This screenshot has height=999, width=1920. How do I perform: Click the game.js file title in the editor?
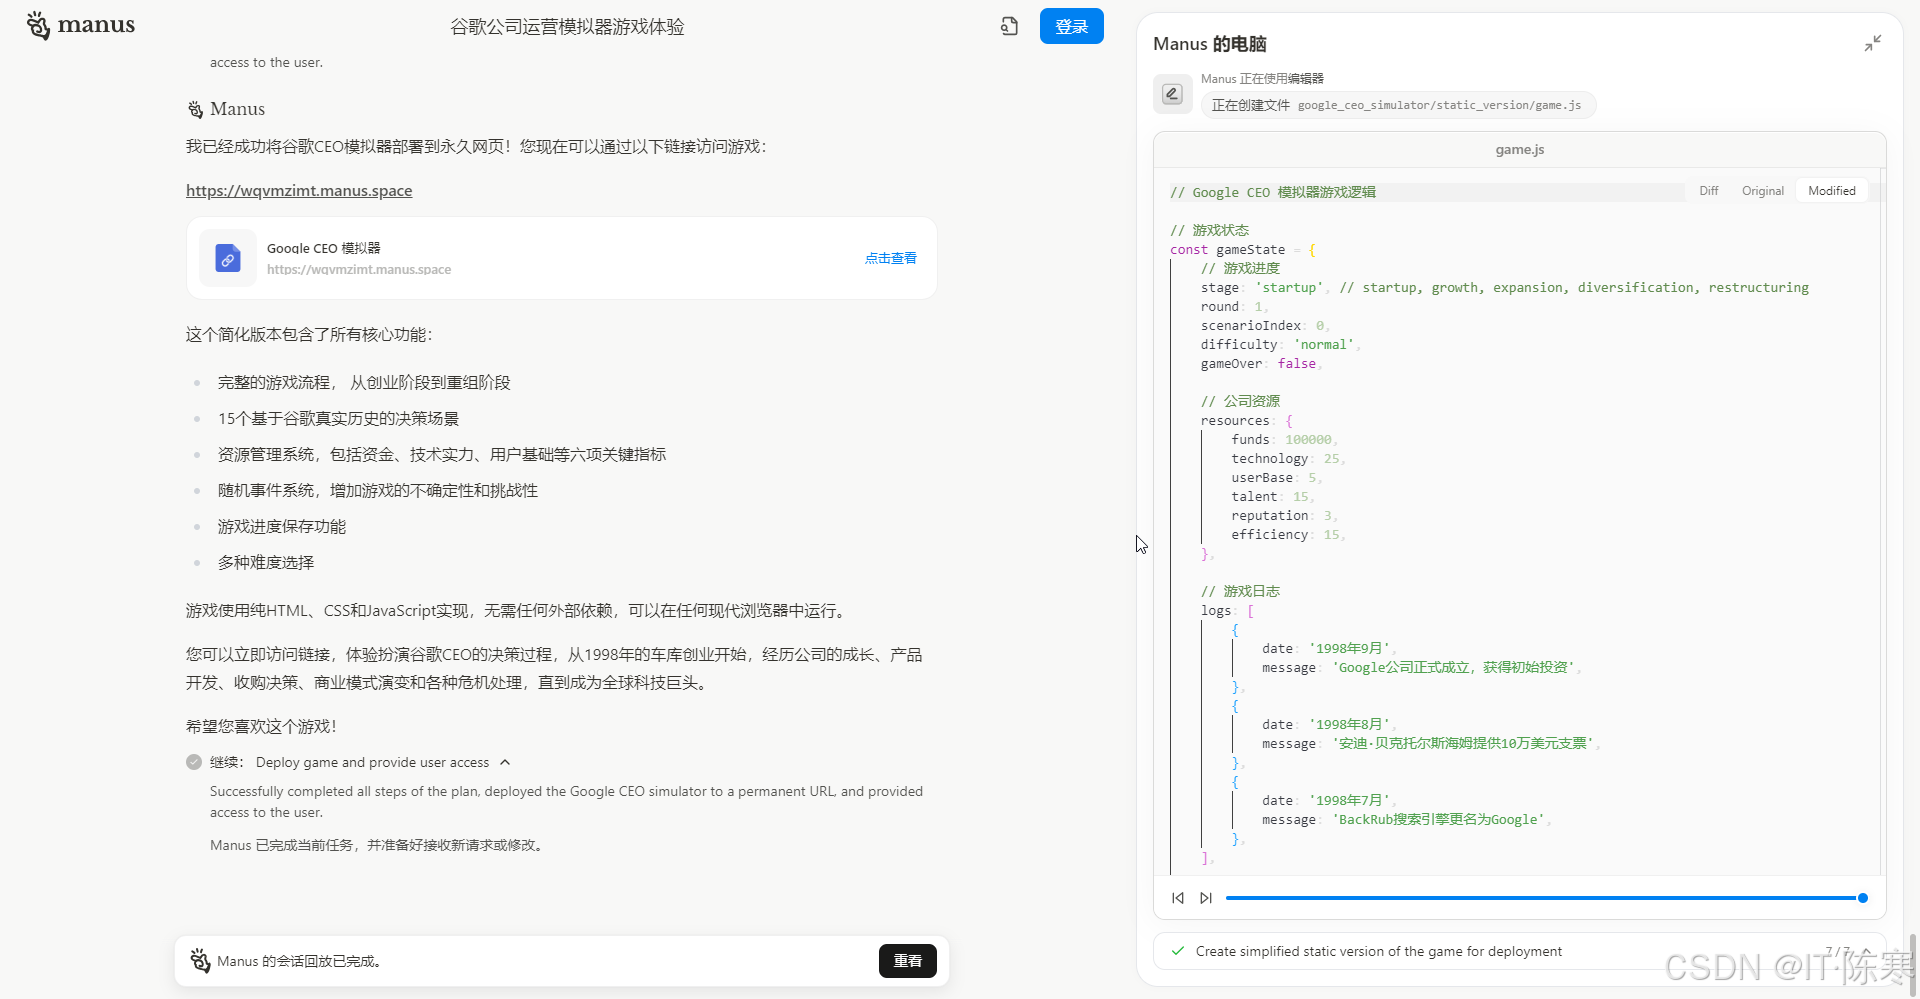click(x=1520, y=150)
